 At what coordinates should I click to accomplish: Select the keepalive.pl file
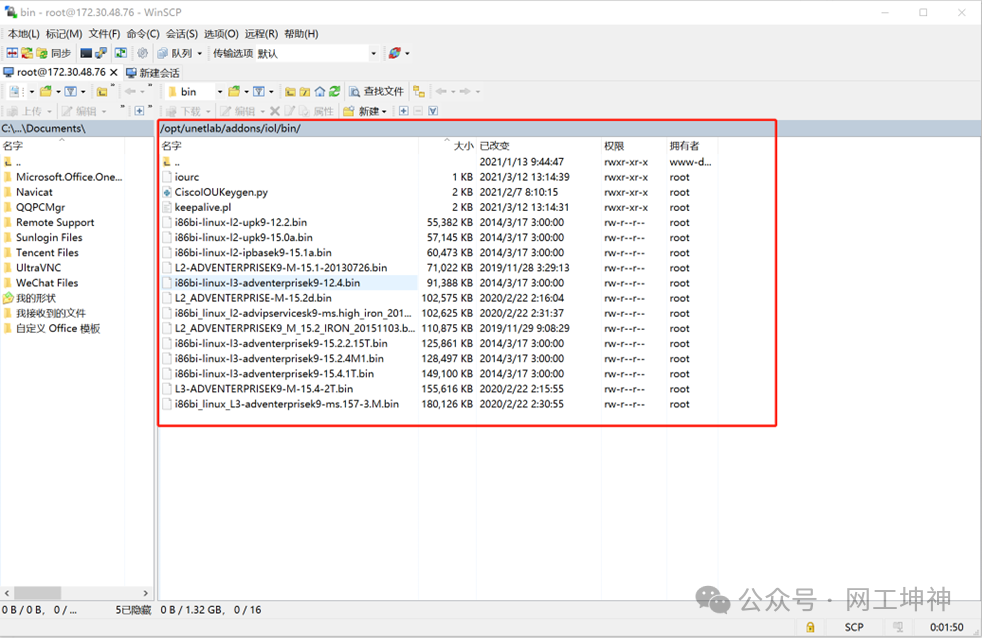point(203,207)
